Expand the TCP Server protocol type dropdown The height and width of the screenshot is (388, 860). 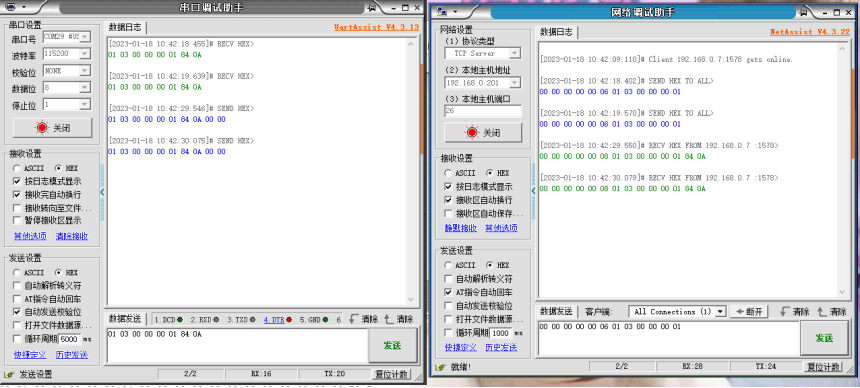click(514, 53)
